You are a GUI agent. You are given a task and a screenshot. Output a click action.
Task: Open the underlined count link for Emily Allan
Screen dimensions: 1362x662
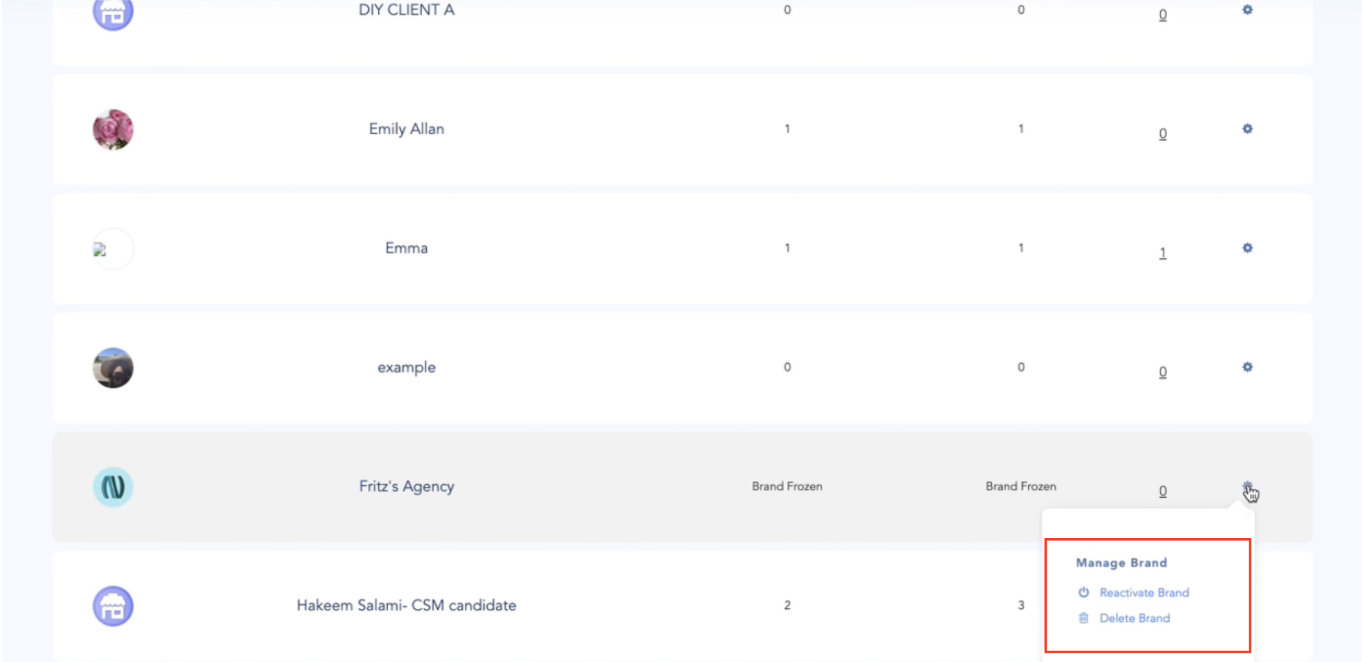pyautogui.click(x=1162, y=134)
